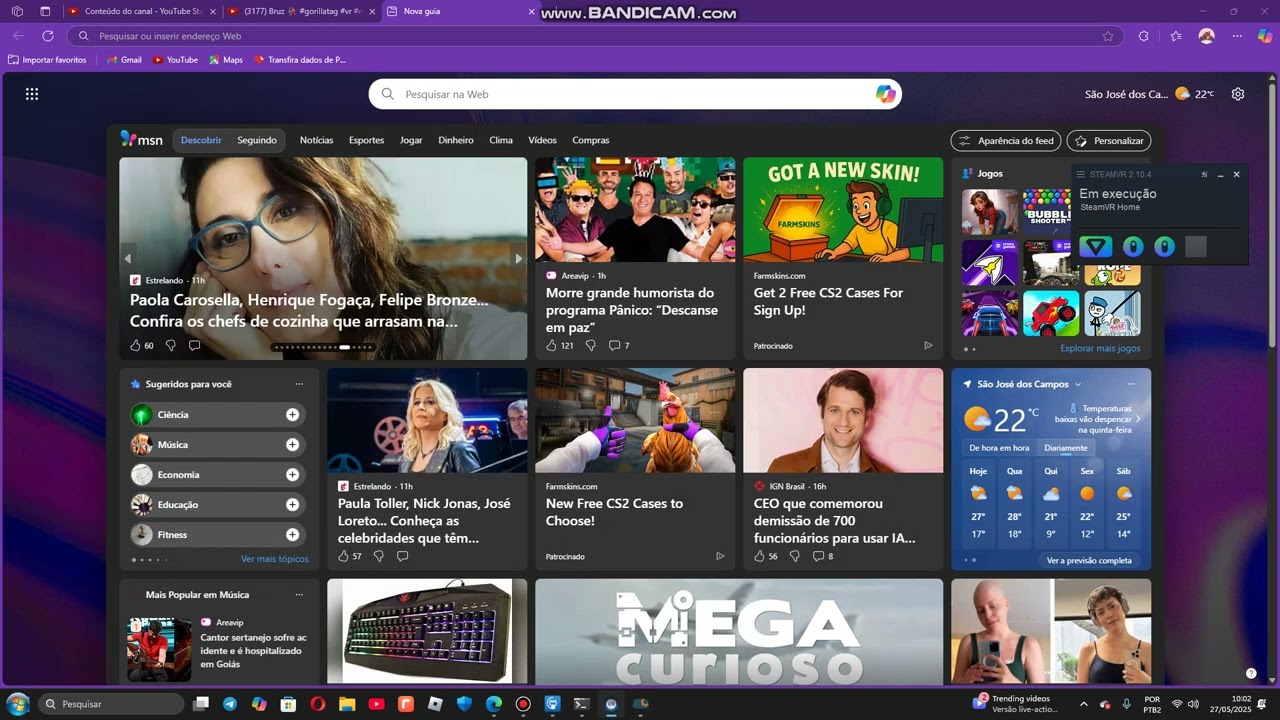The image size is (1280, 720).
Task: Click the first SteamVR controller status icon
Action: 1133,247
